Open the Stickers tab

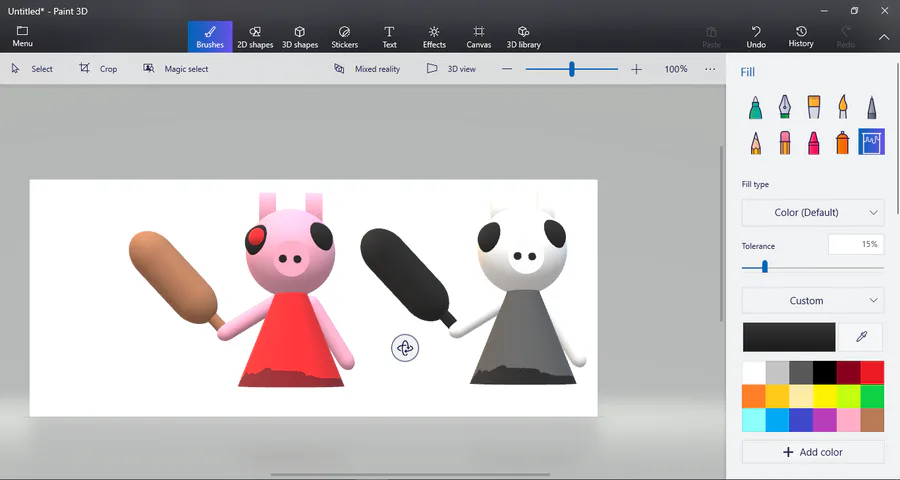(x=344, y=37)
